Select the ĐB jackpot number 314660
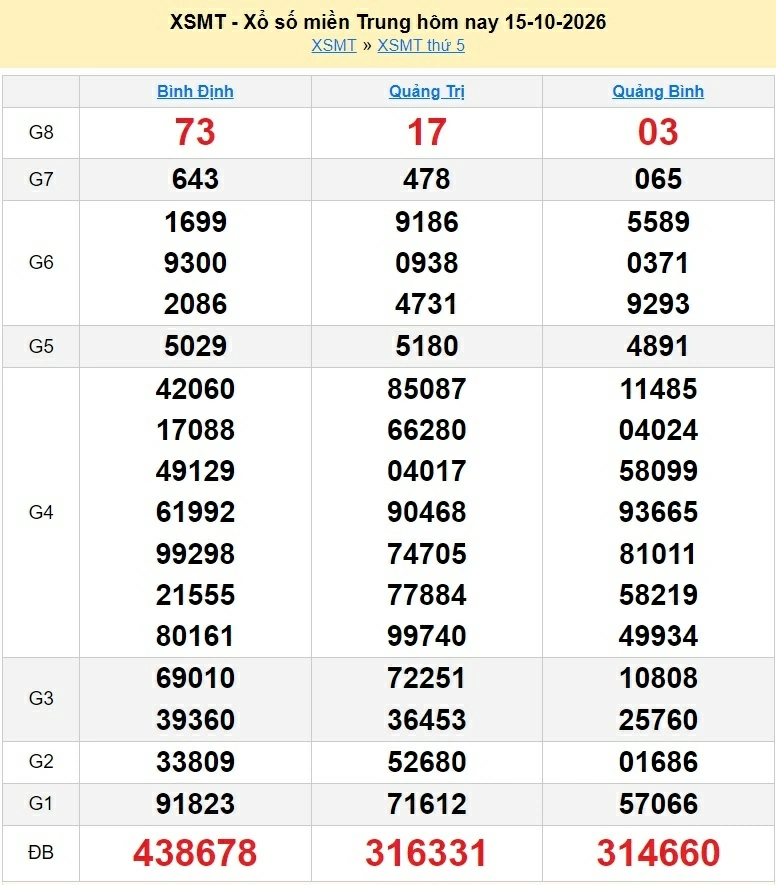Screen dimensions: 776x885 click(658, 853)
